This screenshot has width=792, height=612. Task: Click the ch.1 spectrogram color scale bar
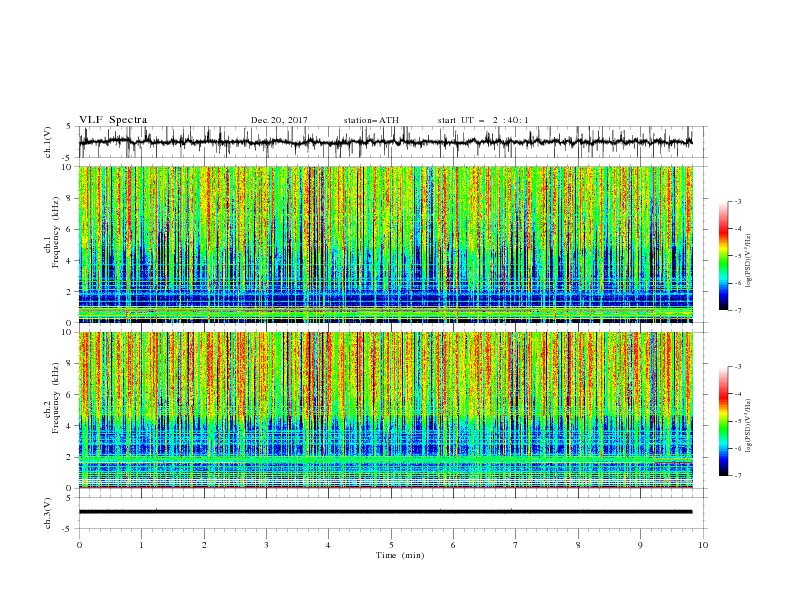(x=724, y=256)
